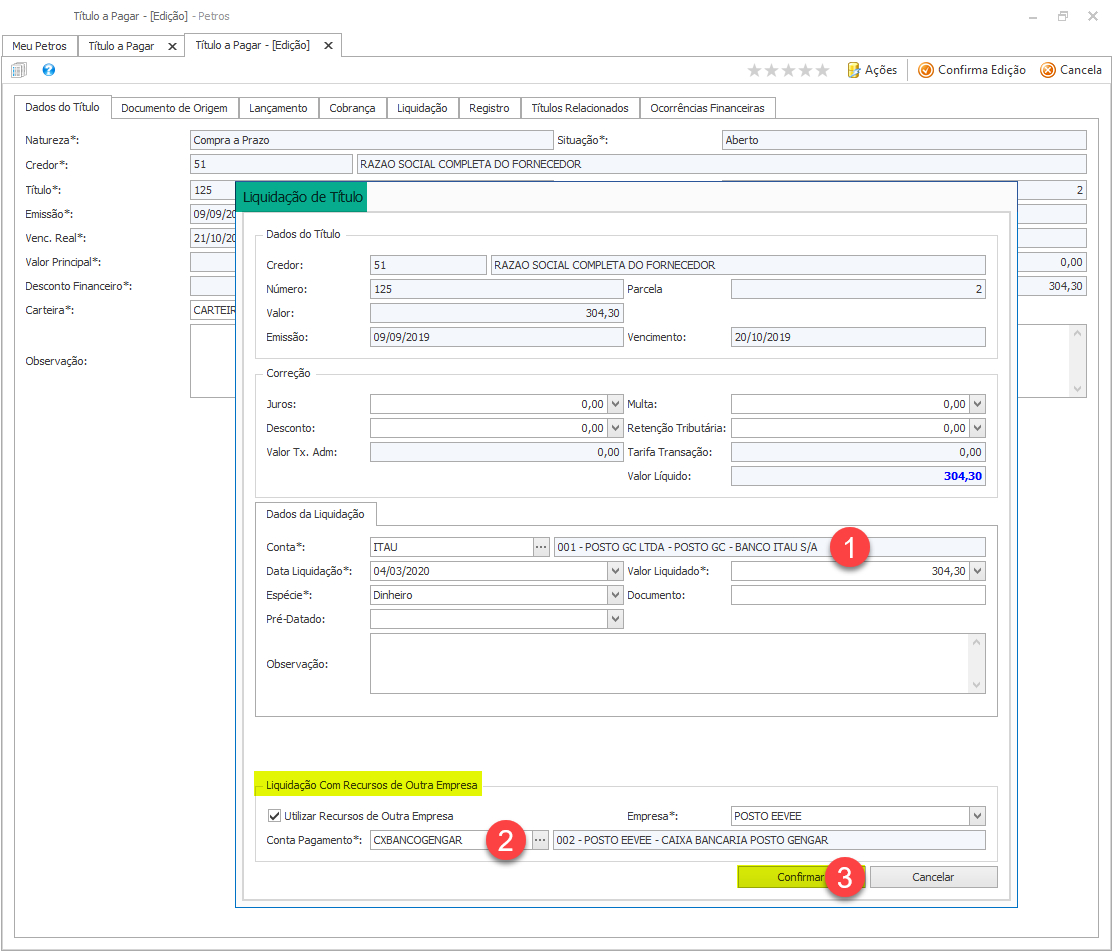Click the blue help question mark icon

tap(48, 70)
